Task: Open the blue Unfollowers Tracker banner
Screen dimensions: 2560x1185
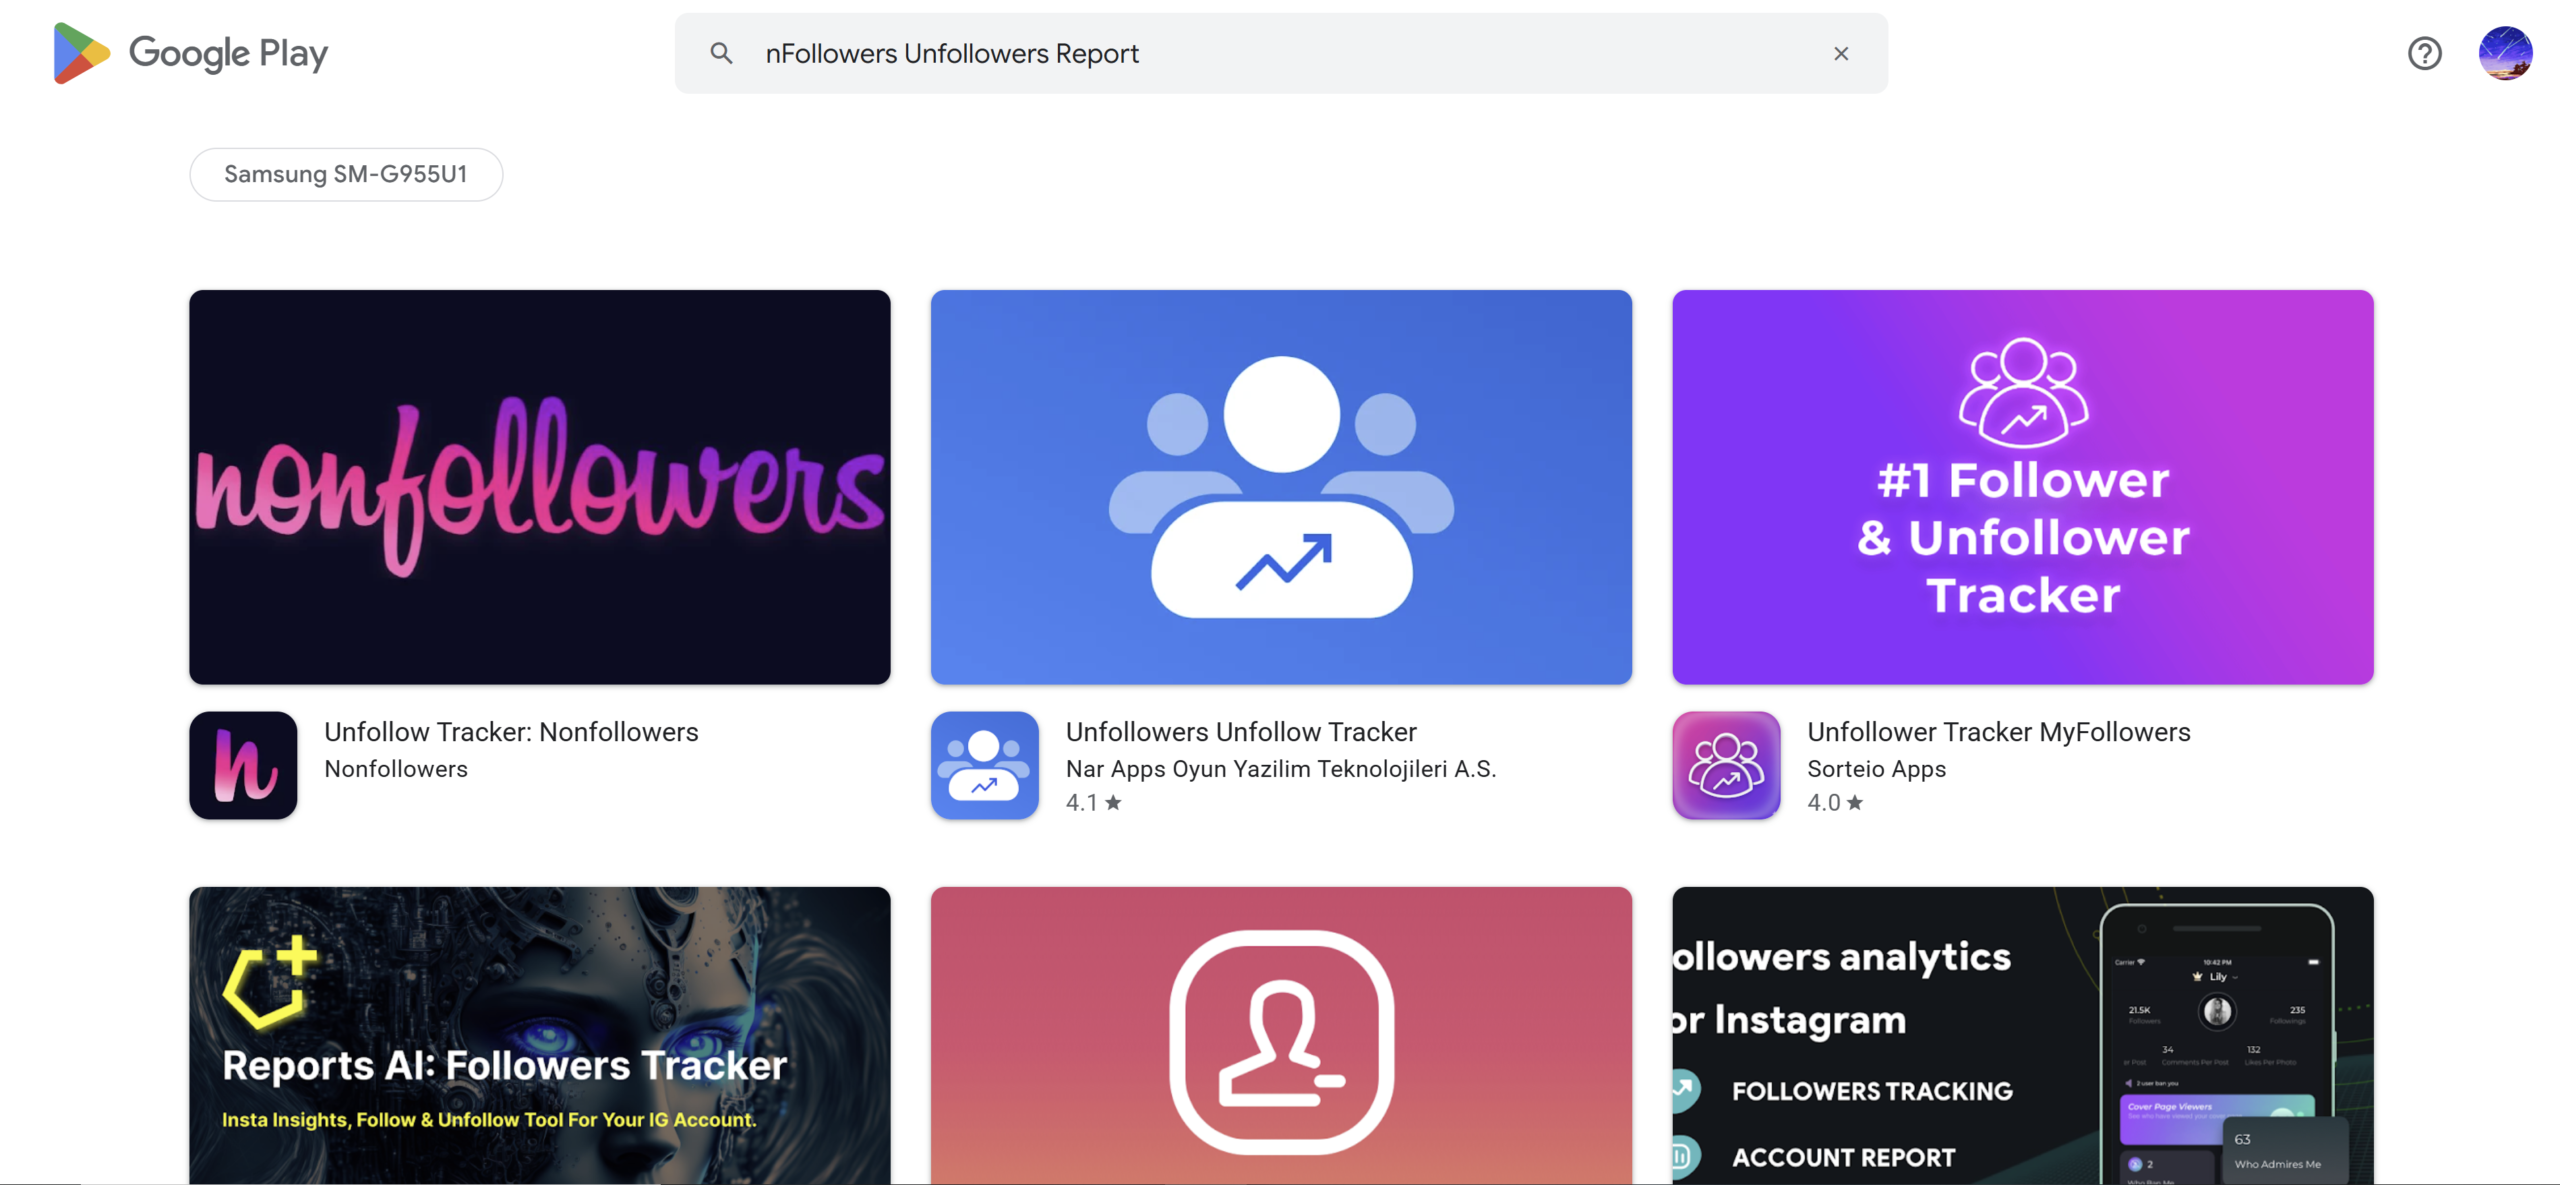Action: point(1281,487)
